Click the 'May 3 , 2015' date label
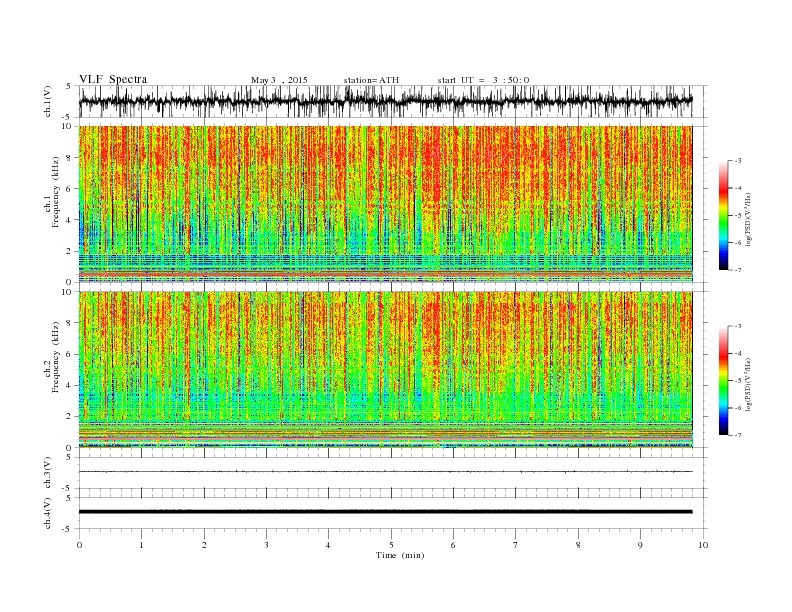The width and height of the screenshot is (792, 612). 279,80
